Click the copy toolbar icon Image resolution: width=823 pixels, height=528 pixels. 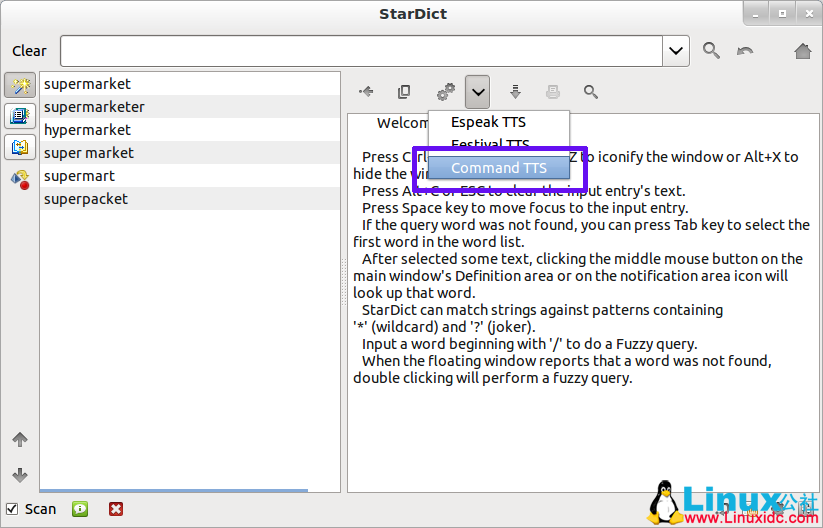[x=404, y=92]
